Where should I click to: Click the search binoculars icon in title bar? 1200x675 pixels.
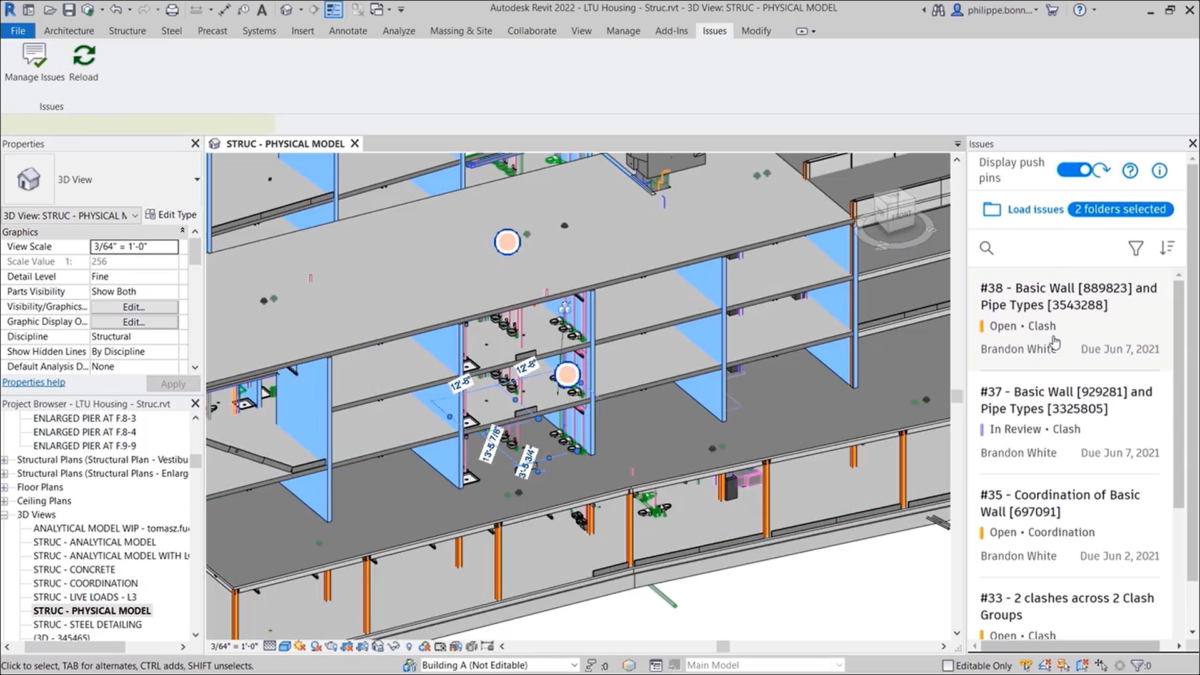(x=938, y=10)
